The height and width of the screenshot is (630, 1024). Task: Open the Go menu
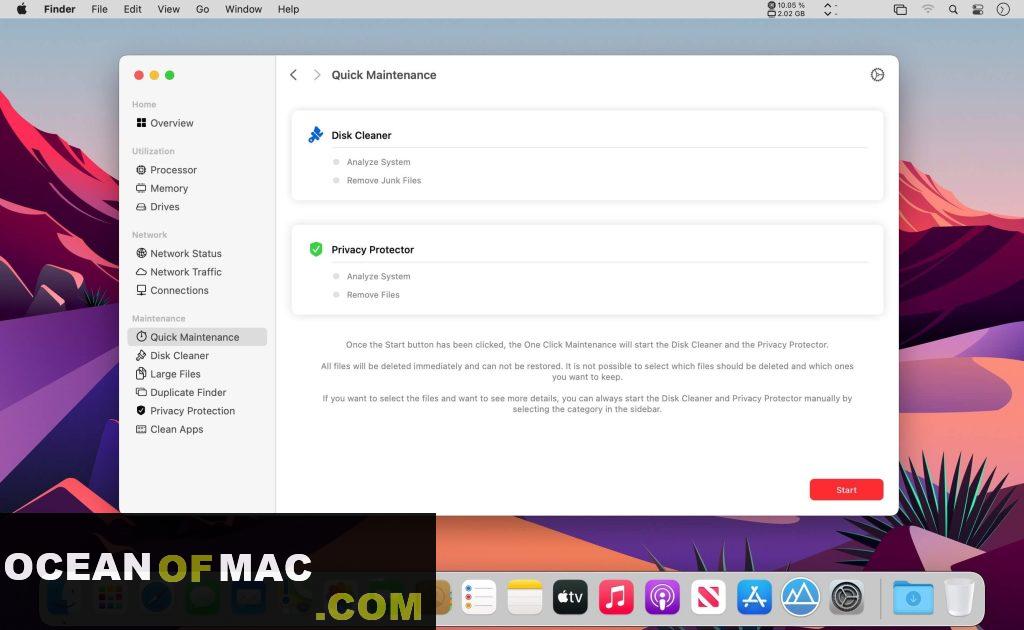pyautogui.click(x=202, y=9)
